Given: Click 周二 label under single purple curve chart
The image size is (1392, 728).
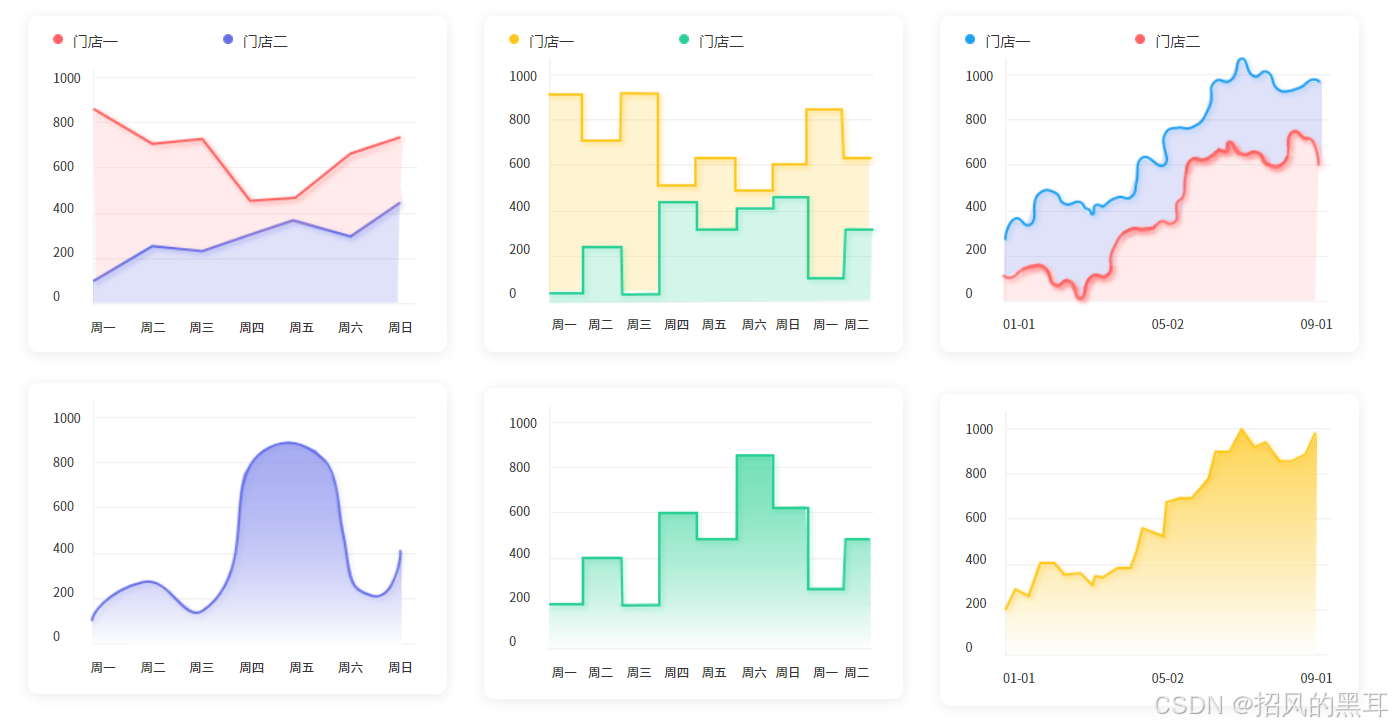Looking at the screenshot, I should [153, 667].
